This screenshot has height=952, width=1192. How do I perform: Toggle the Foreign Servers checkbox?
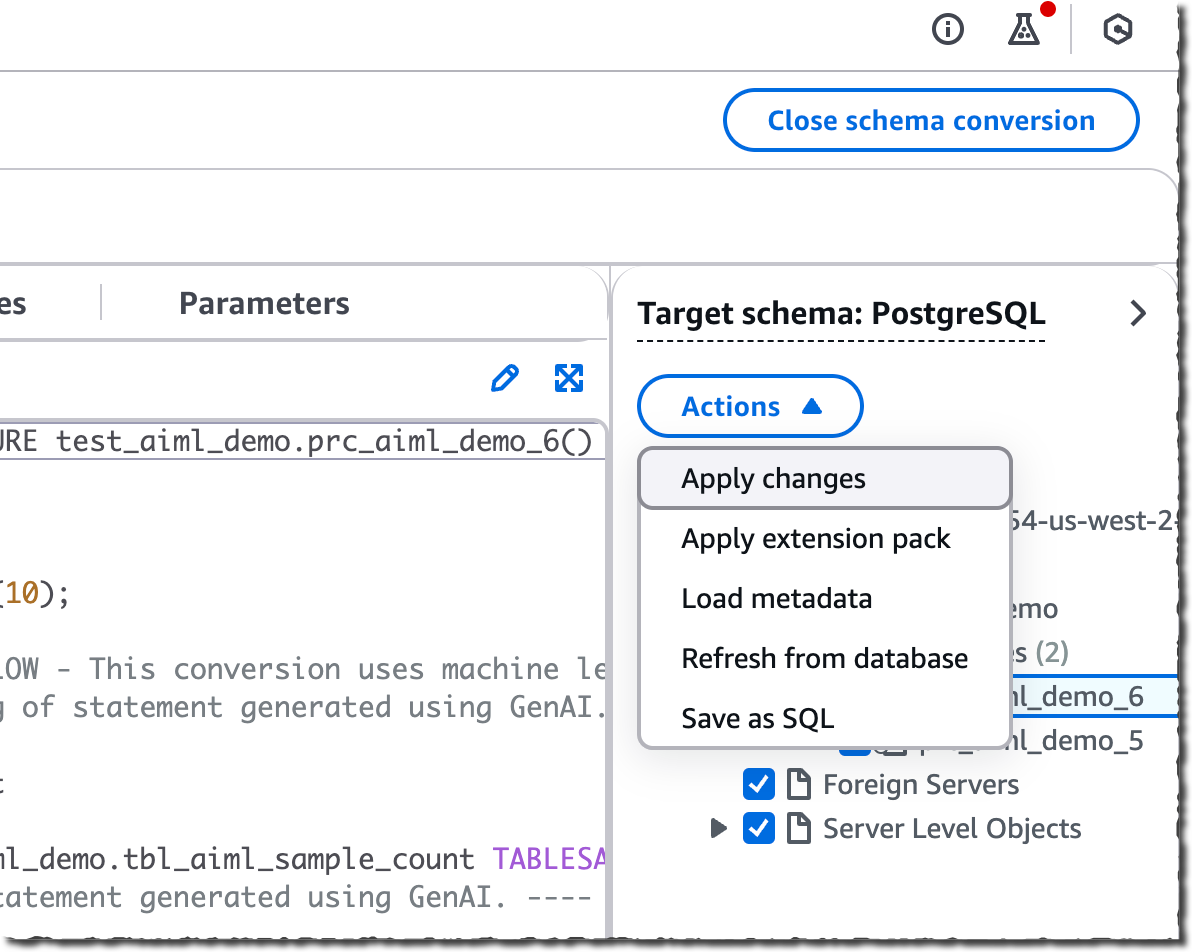pyautogui.click(x=759, y=785)
